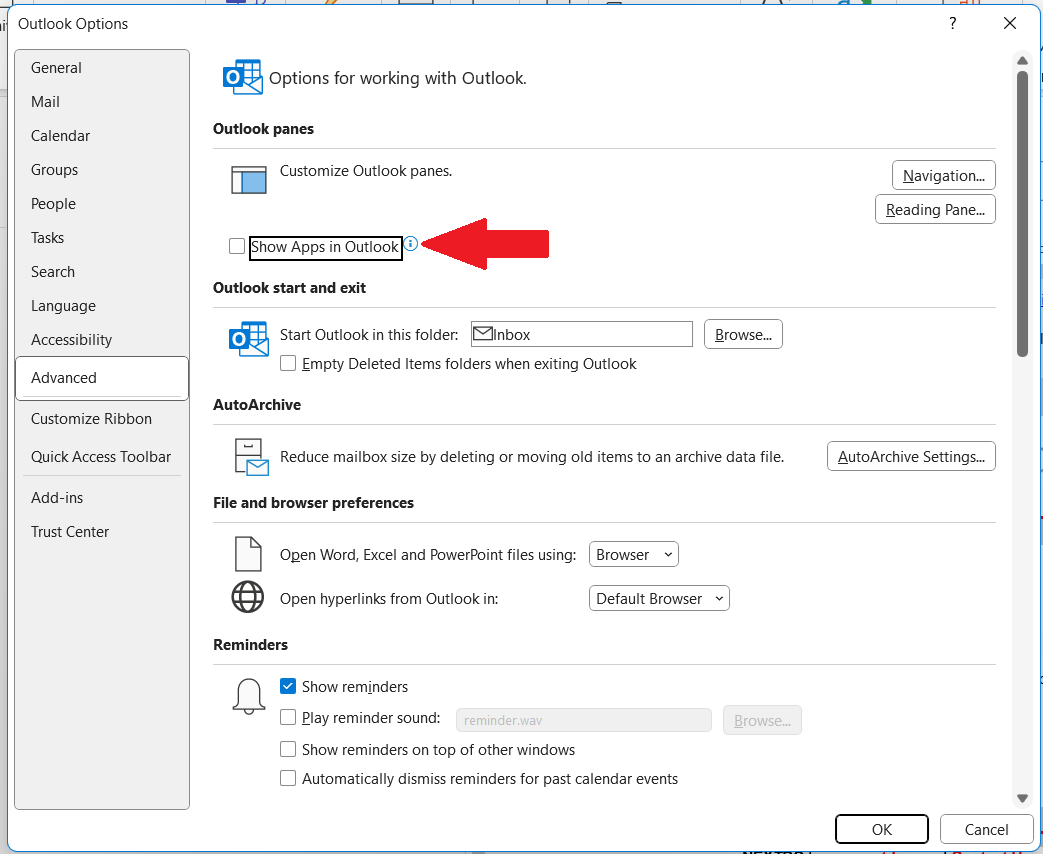Open AutoArchive Settings...
The height and width of the screenshot is (854, 1043).
pos(911,456)
